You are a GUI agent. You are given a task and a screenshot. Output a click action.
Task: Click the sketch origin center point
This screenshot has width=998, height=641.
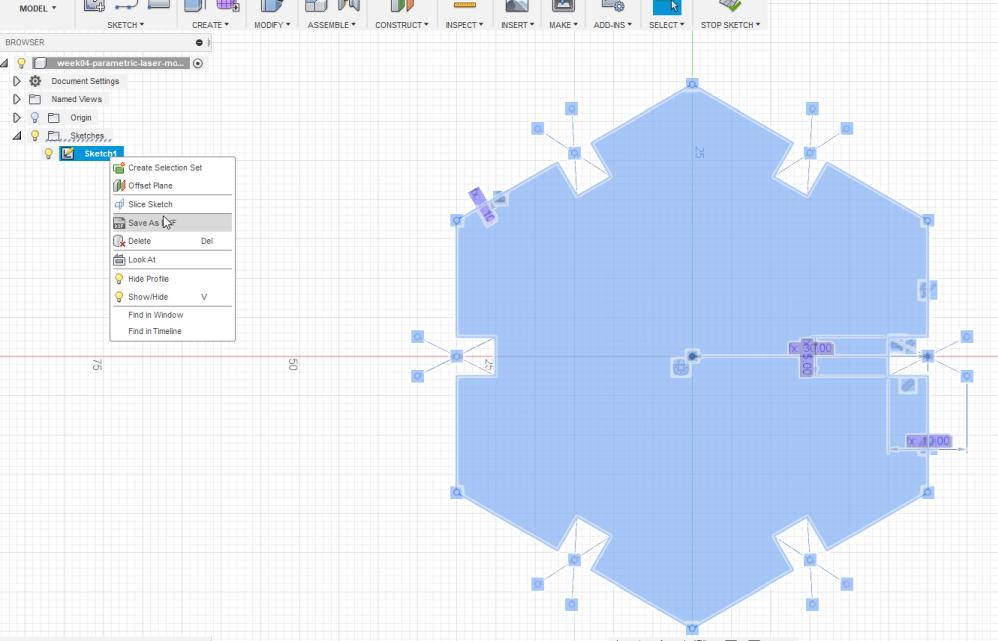tap(692, 356)
